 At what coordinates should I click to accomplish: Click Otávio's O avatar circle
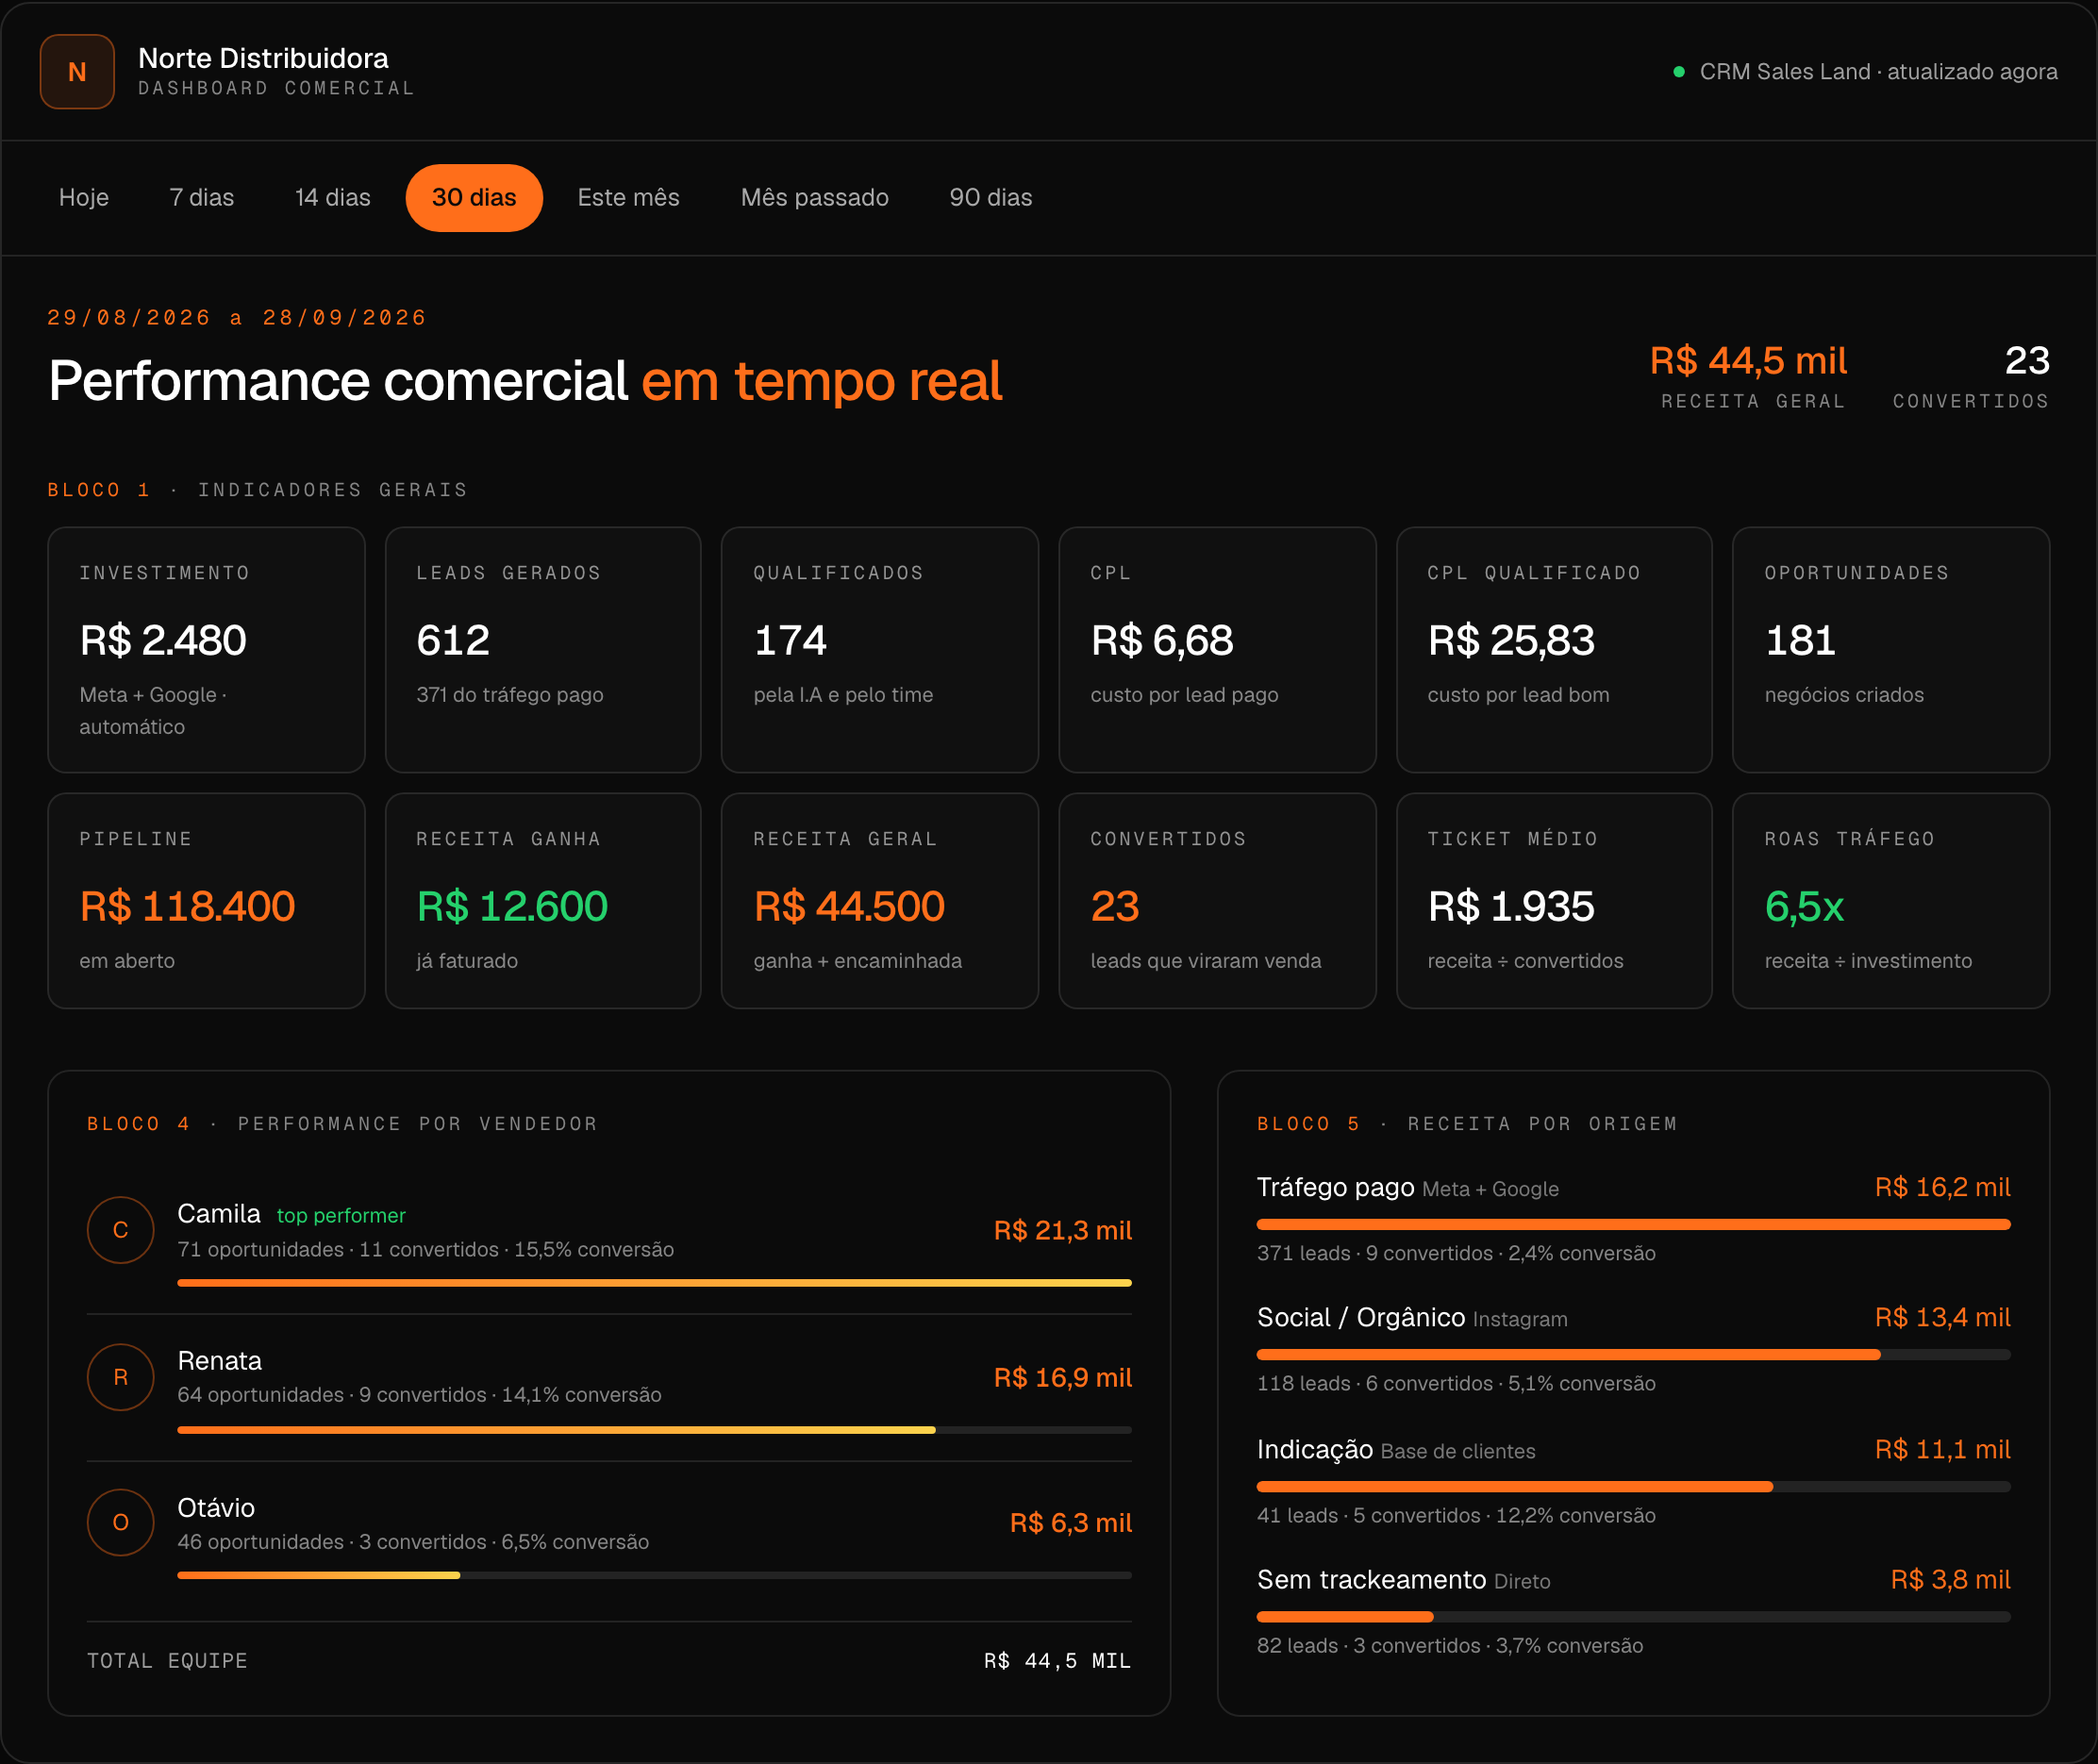click(121, 1523)
